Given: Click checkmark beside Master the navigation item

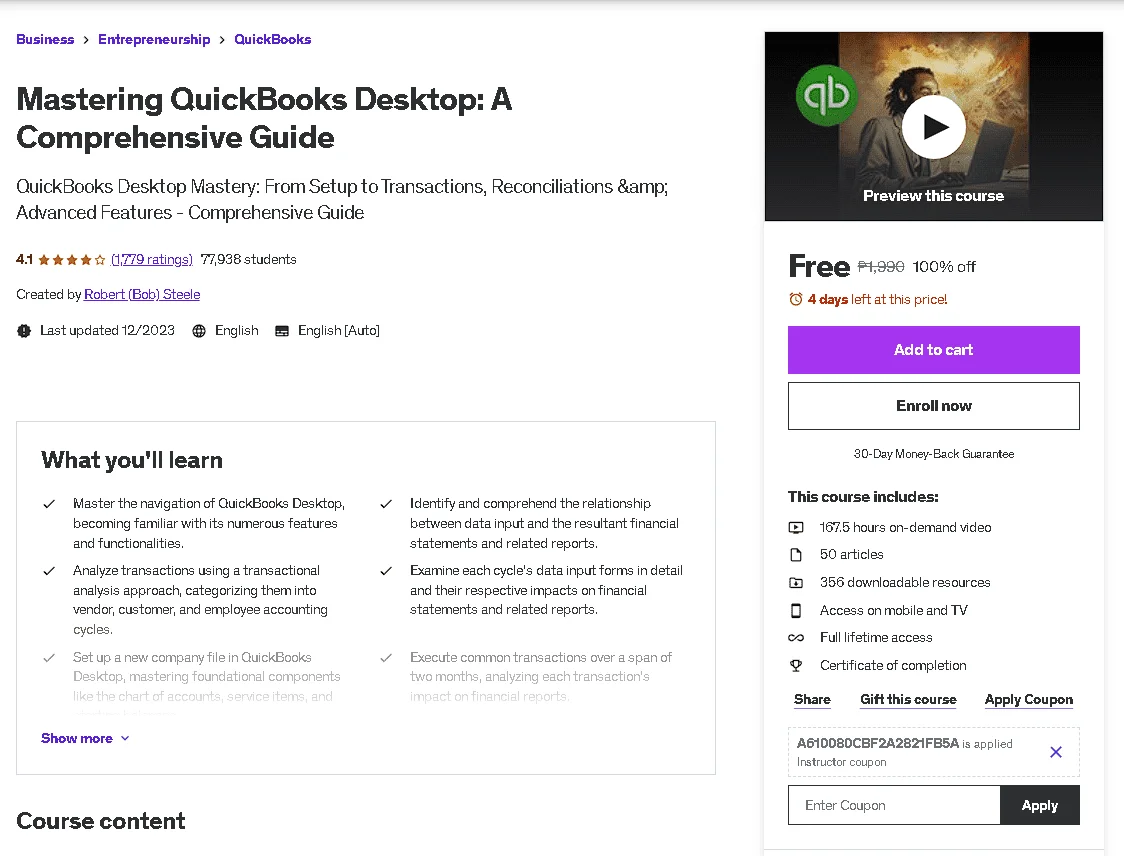Looking at the screenshot, I should click(x=49, y=504).
